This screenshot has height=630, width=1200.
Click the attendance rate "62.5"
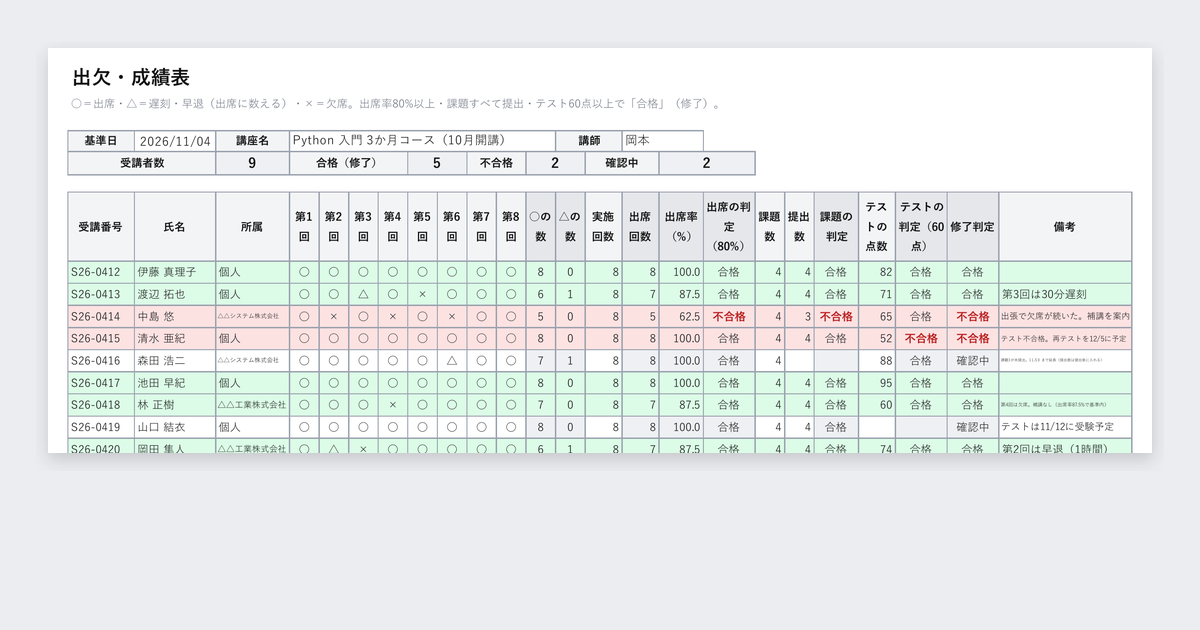pos(686,316)
